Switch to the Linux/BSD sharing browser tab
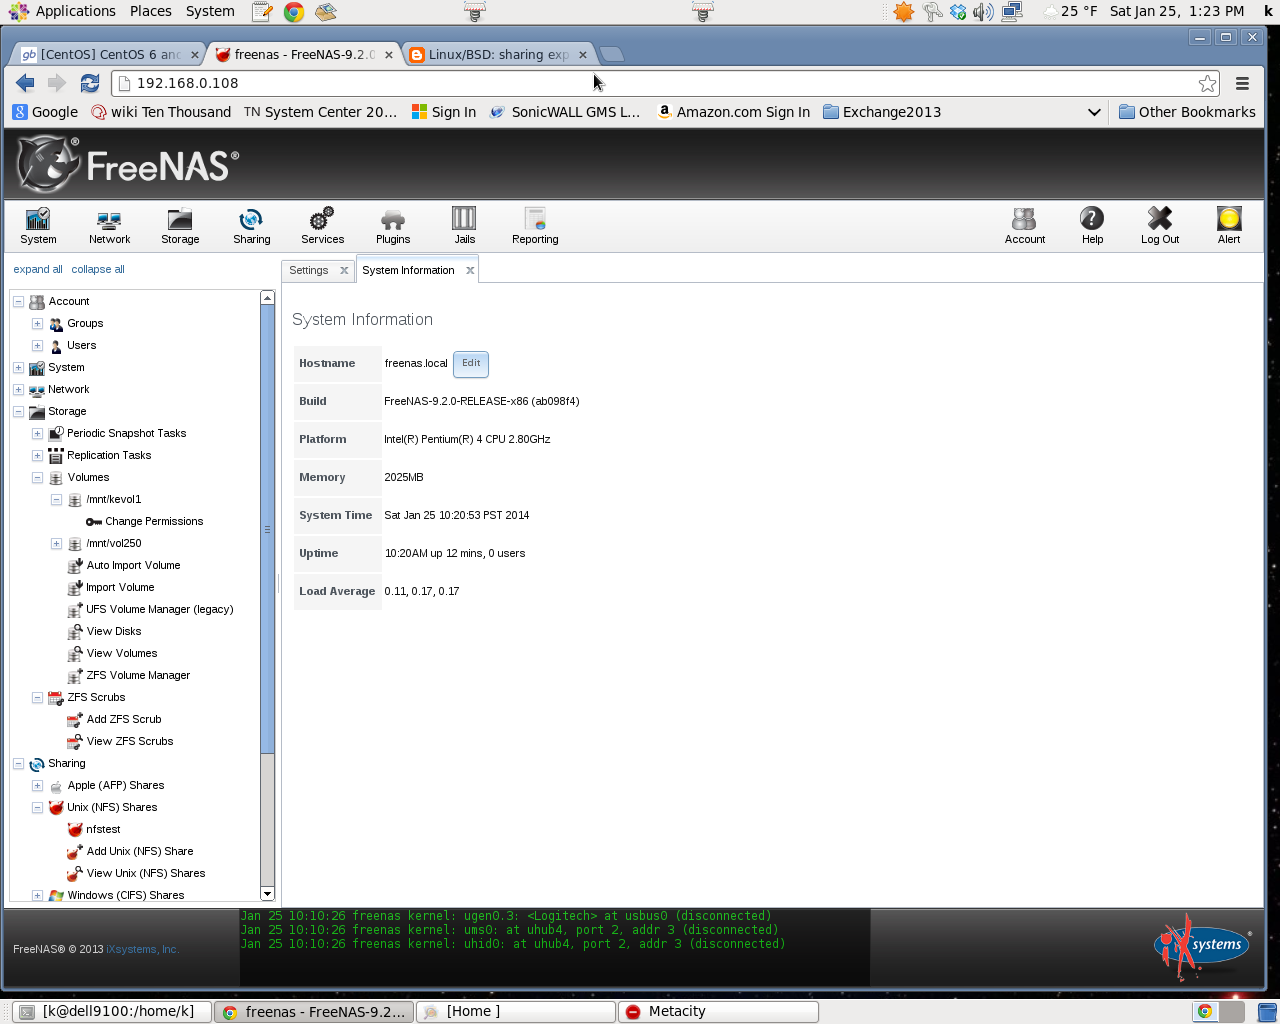The image size is (1280, 1024). click(499, 54)
